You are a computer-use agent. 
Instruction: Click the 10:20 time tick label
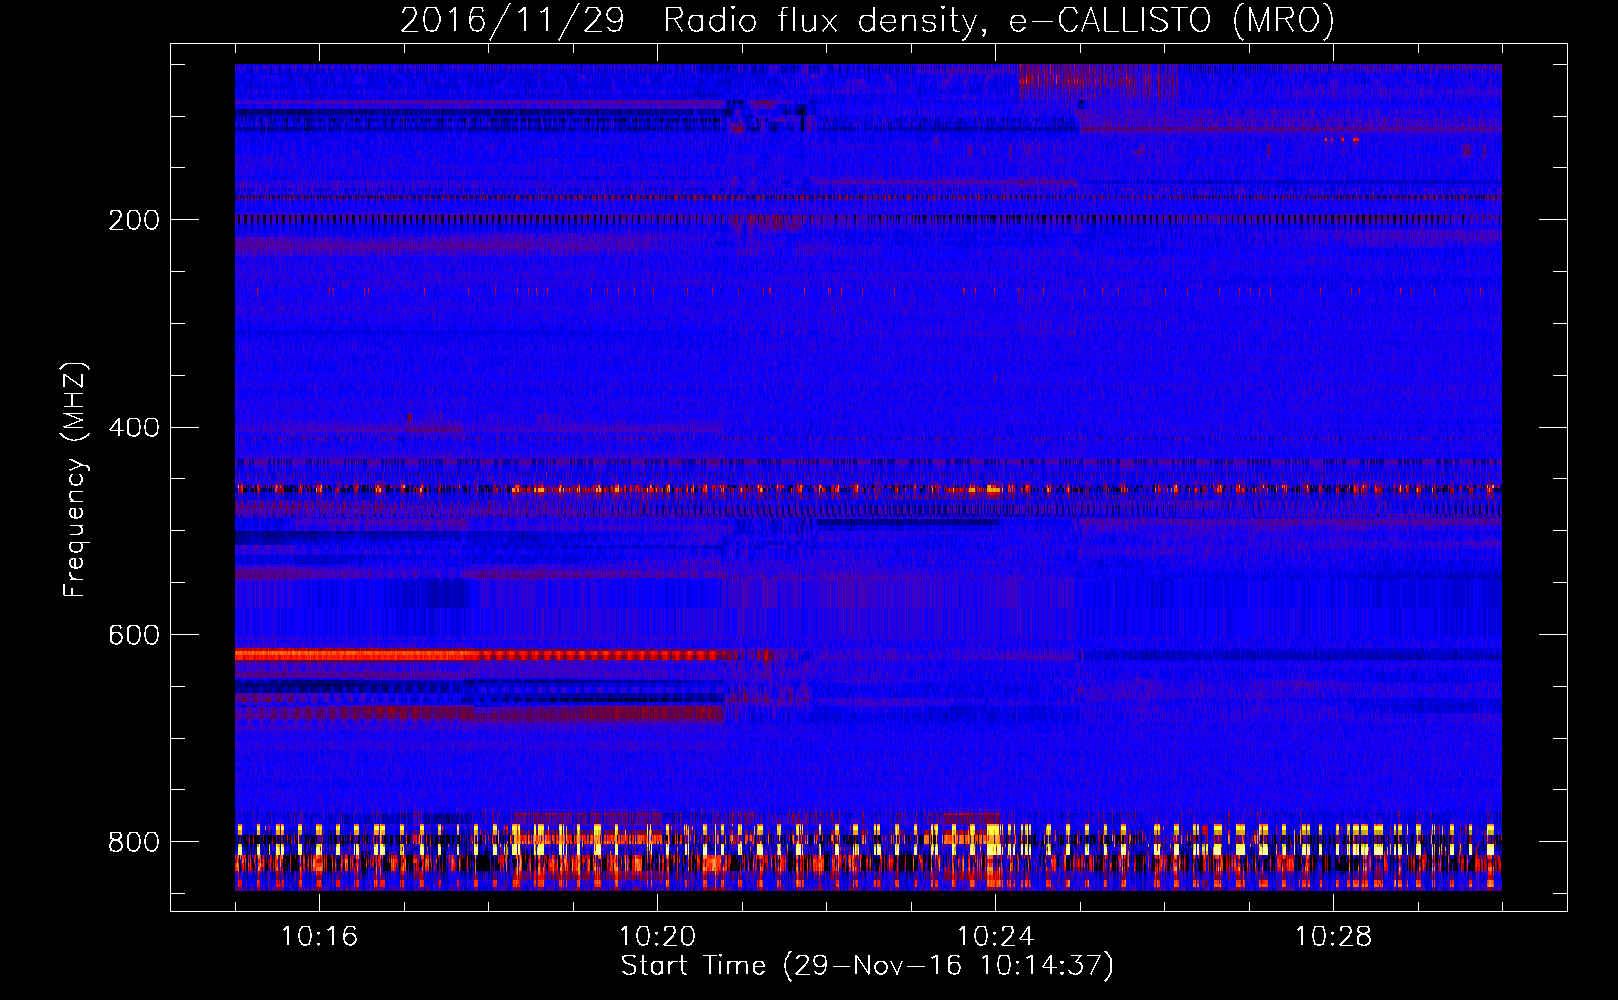(657, 937)
